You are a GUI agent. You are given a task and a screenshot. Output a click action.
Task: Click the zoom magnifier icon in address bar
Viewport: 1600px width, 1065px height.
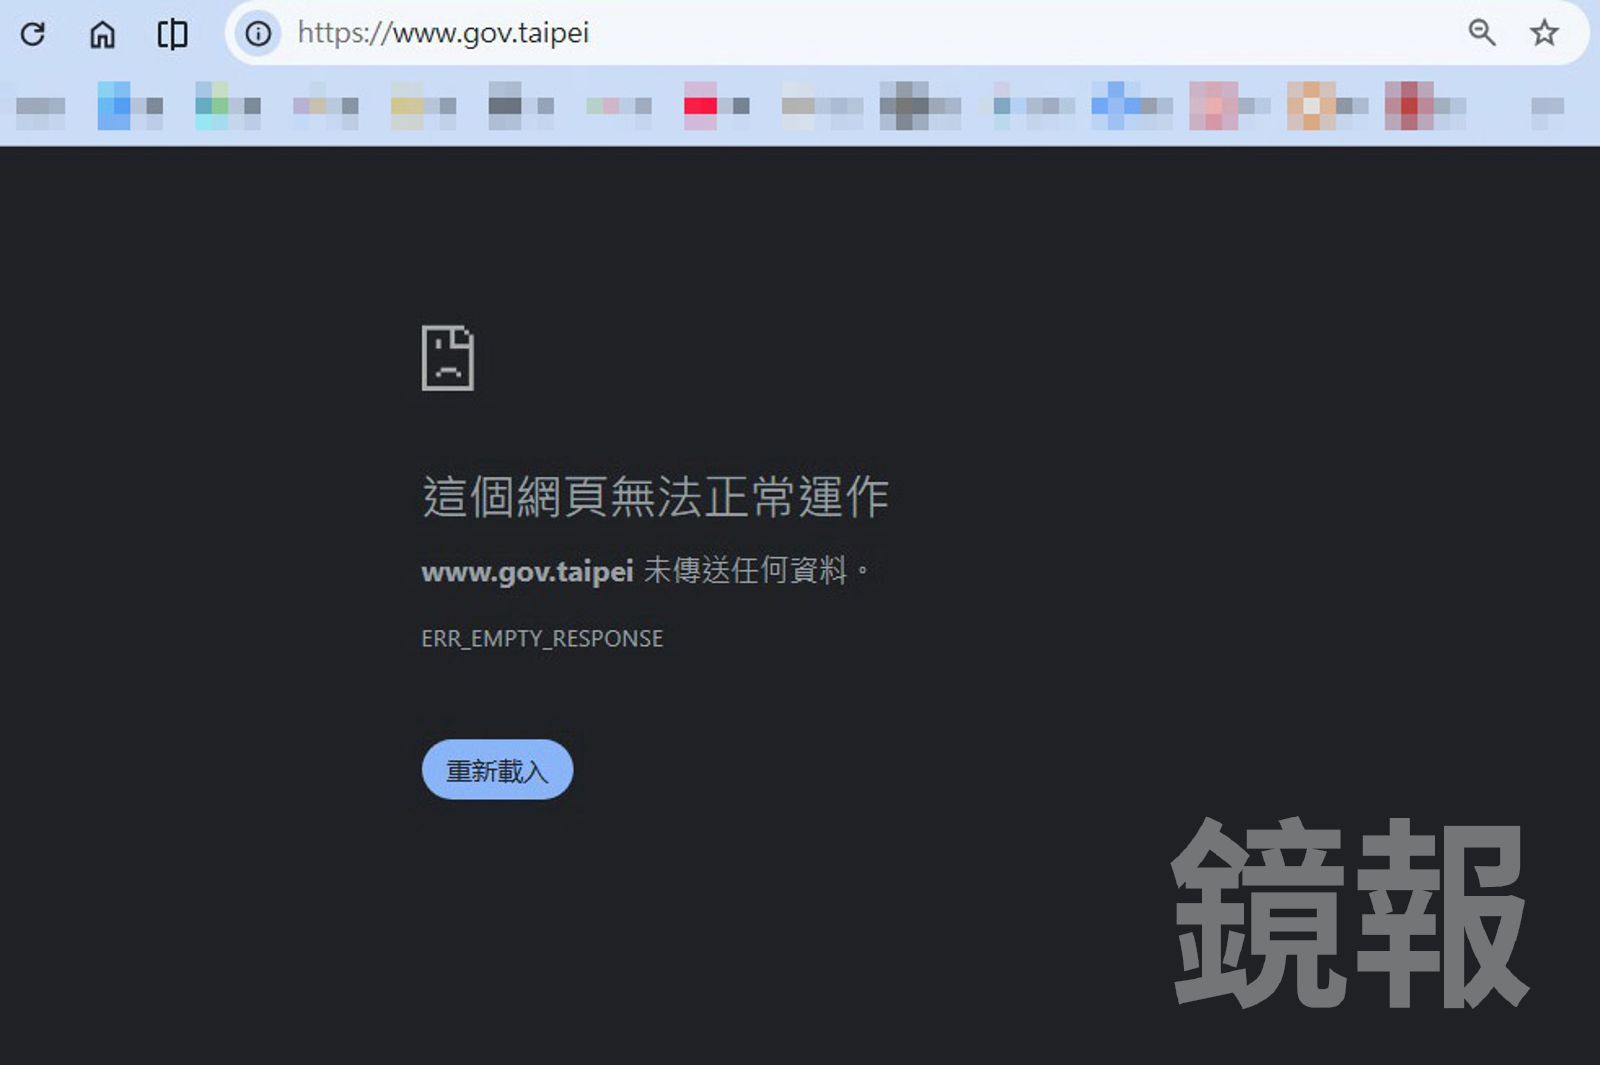click(x=1481, y=33)
